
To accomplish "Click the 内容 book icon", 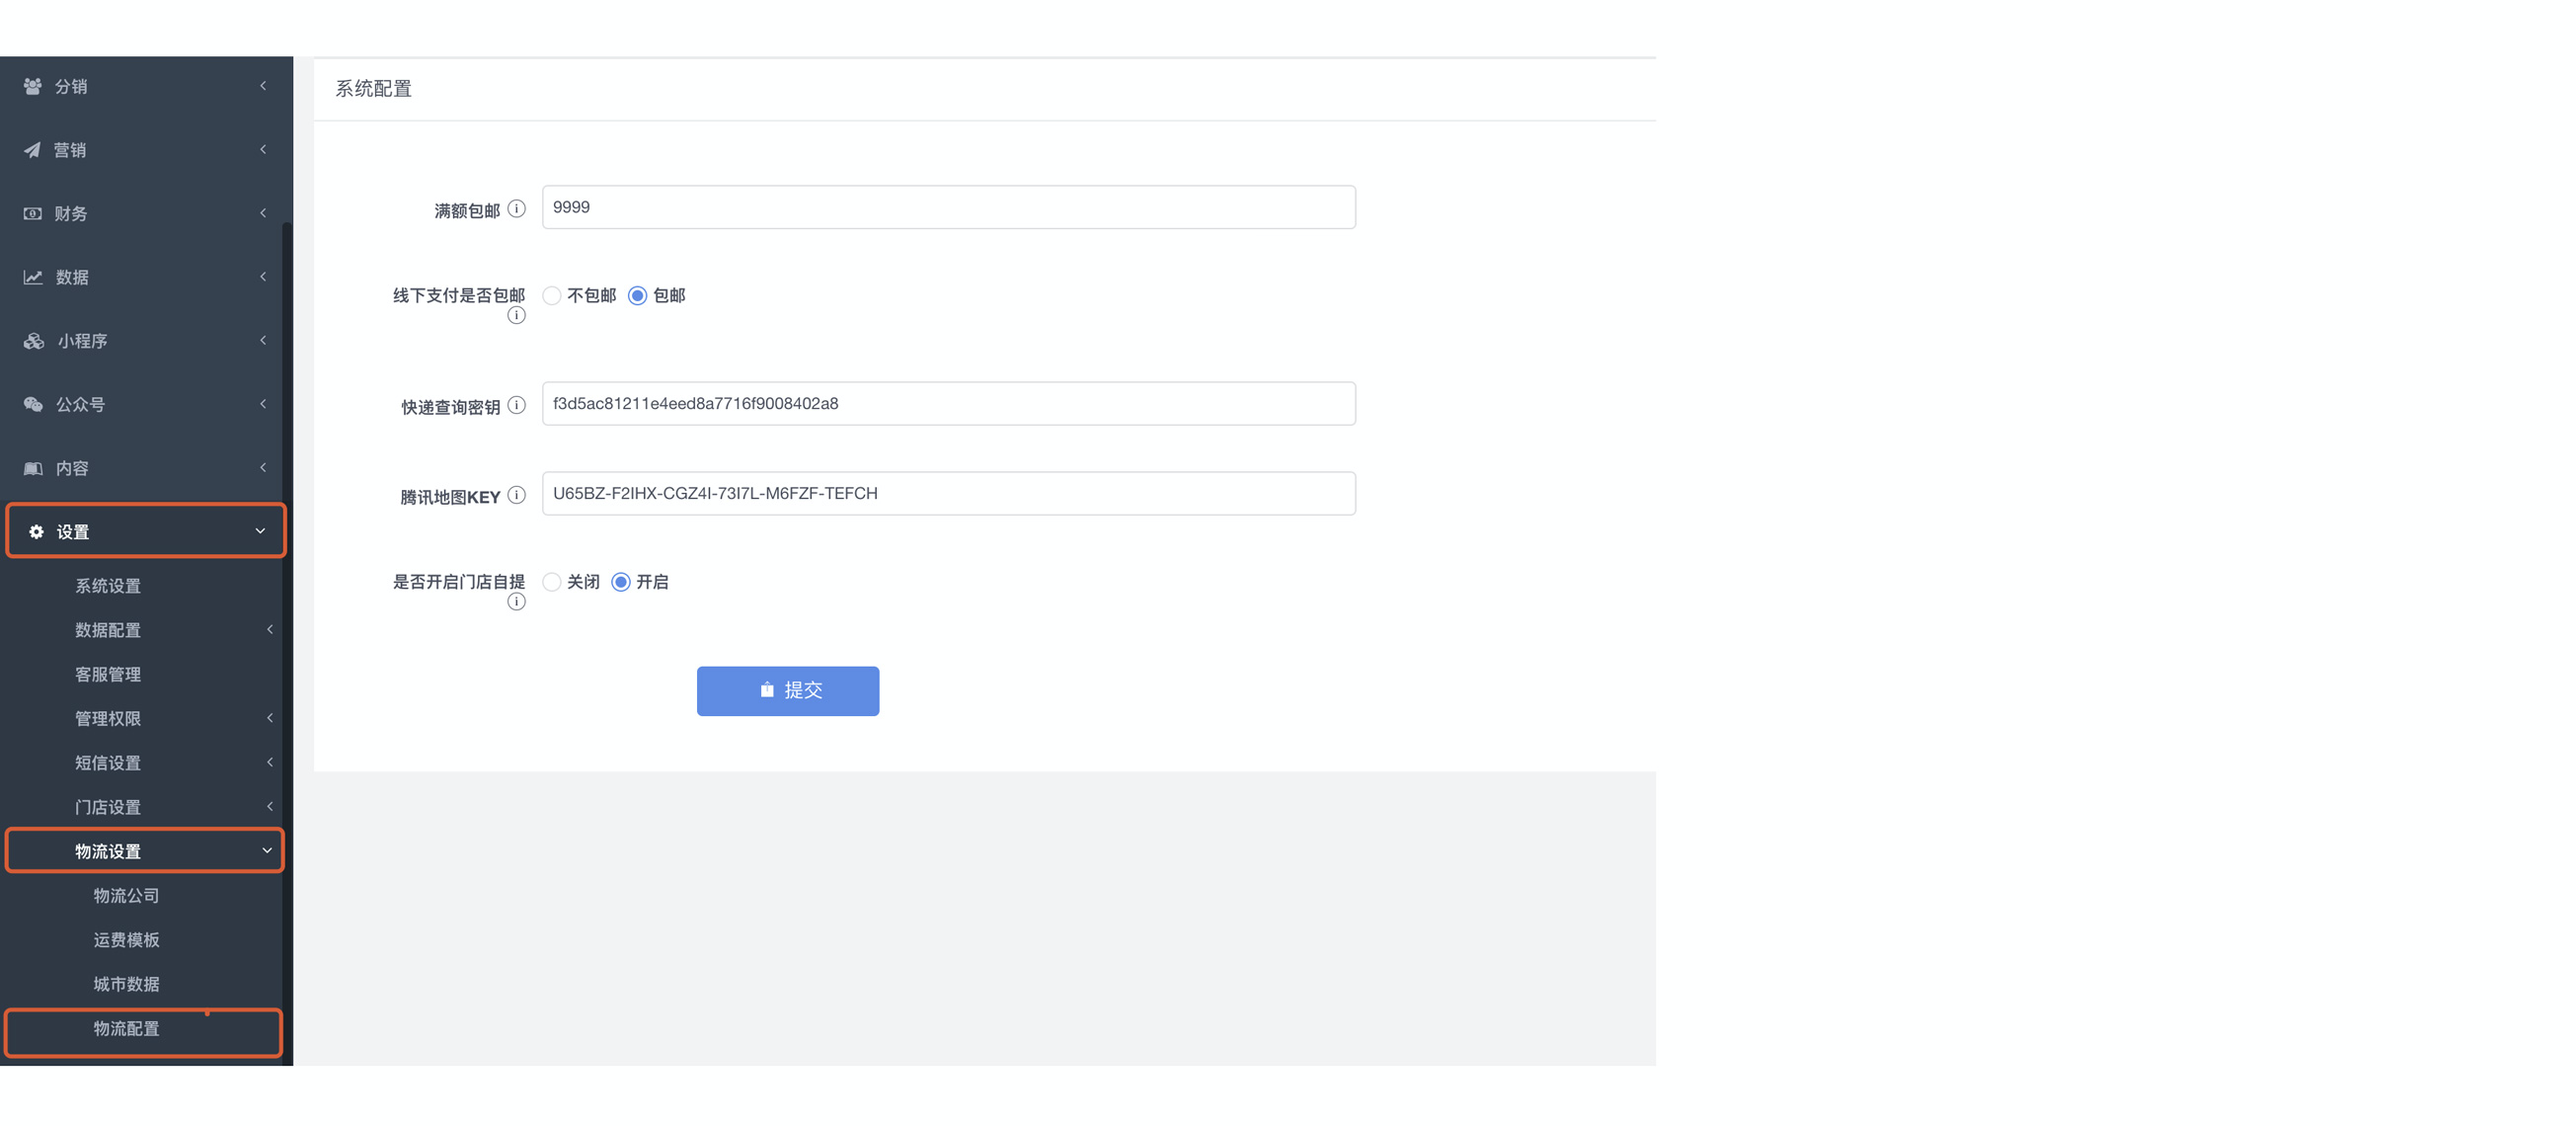I will (33, 468).
